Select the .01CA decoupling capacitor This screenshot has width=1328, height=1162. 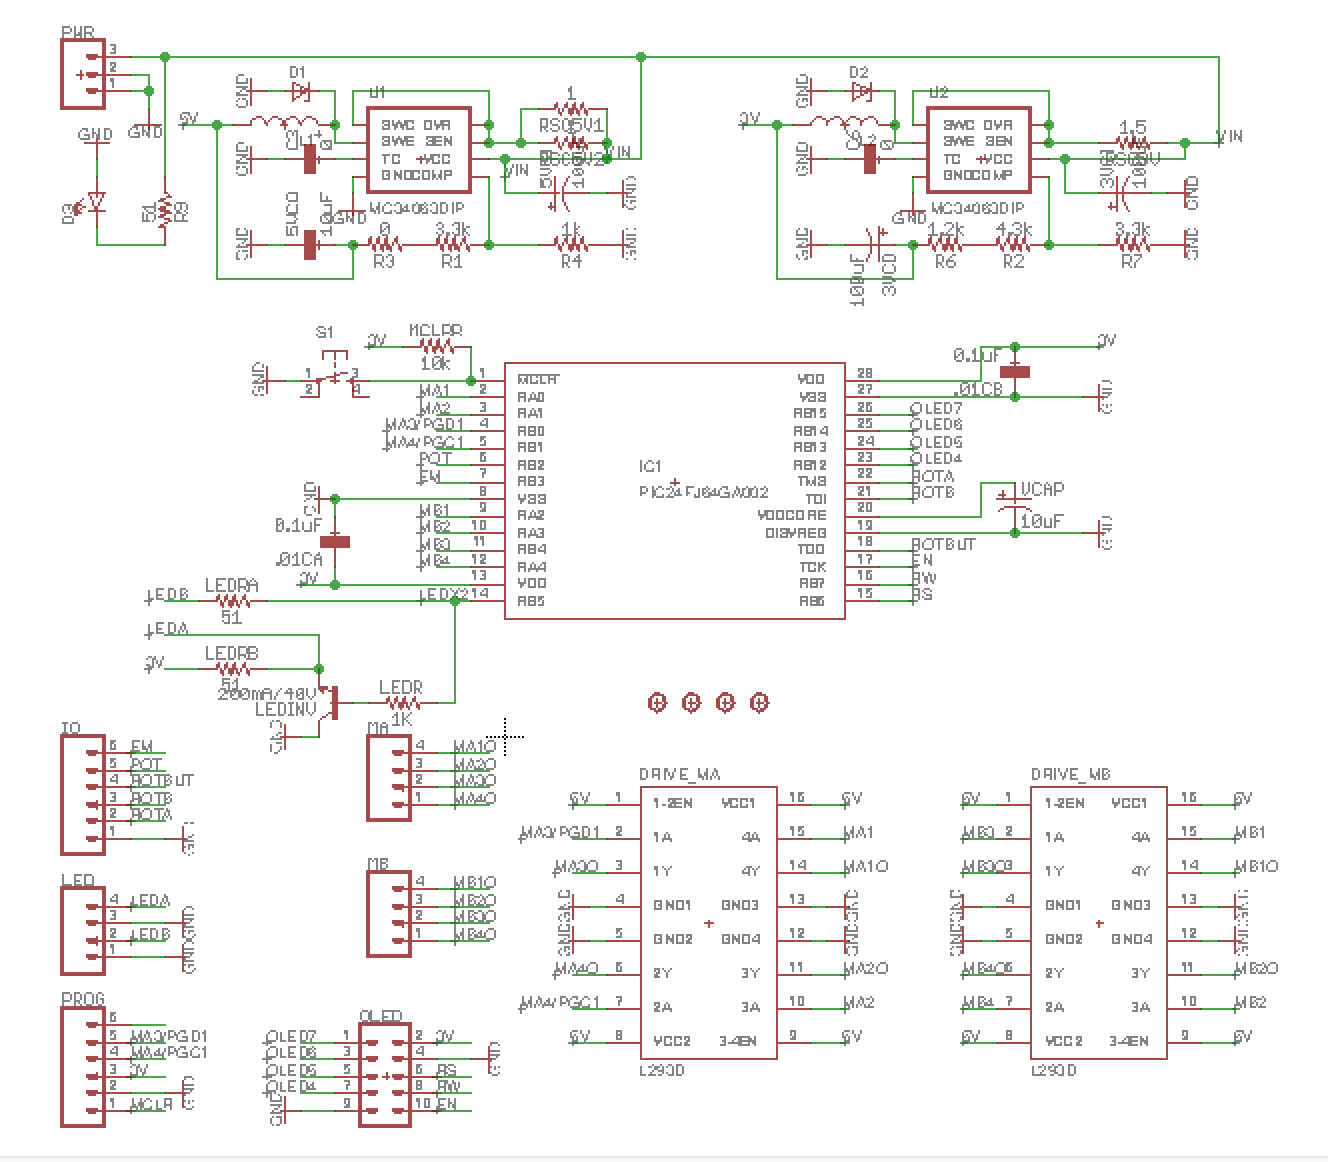(x=335, y=541)
